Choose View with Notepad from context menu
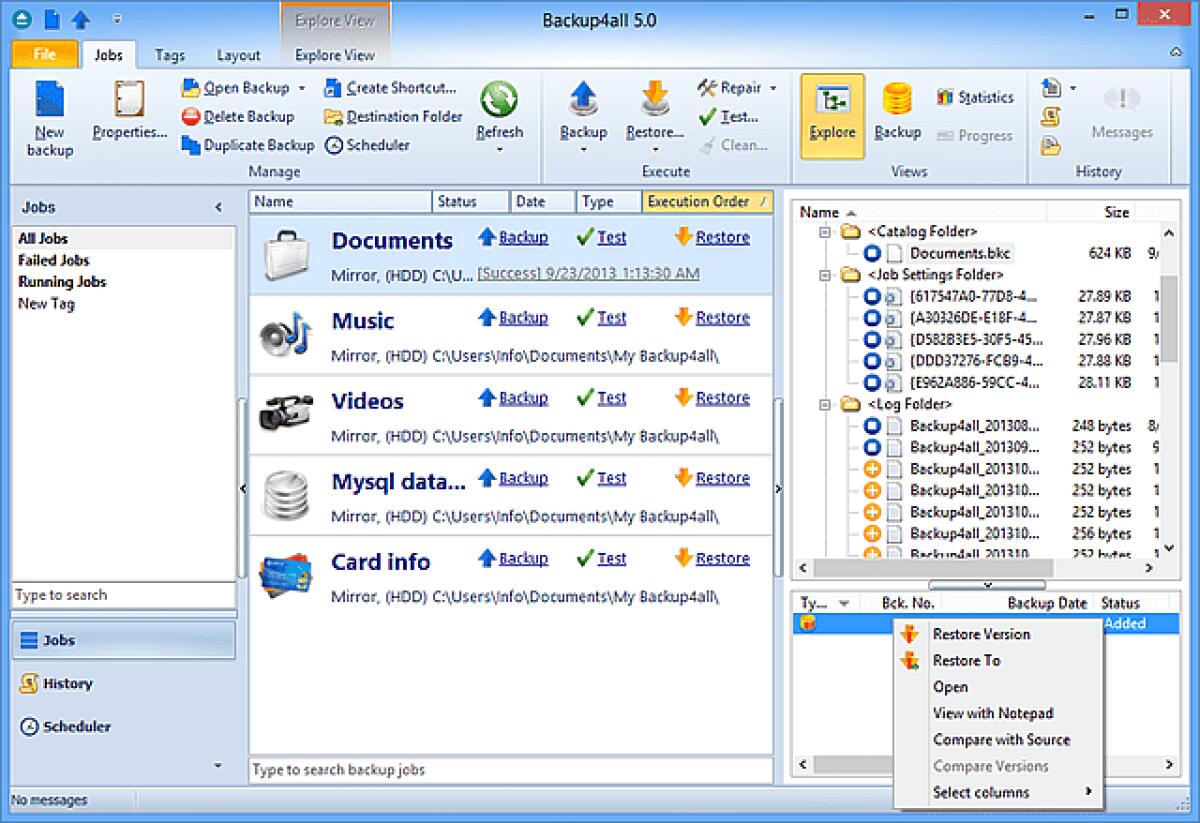The height and width of the screenshot is (823, 1200). coord(992,713)
